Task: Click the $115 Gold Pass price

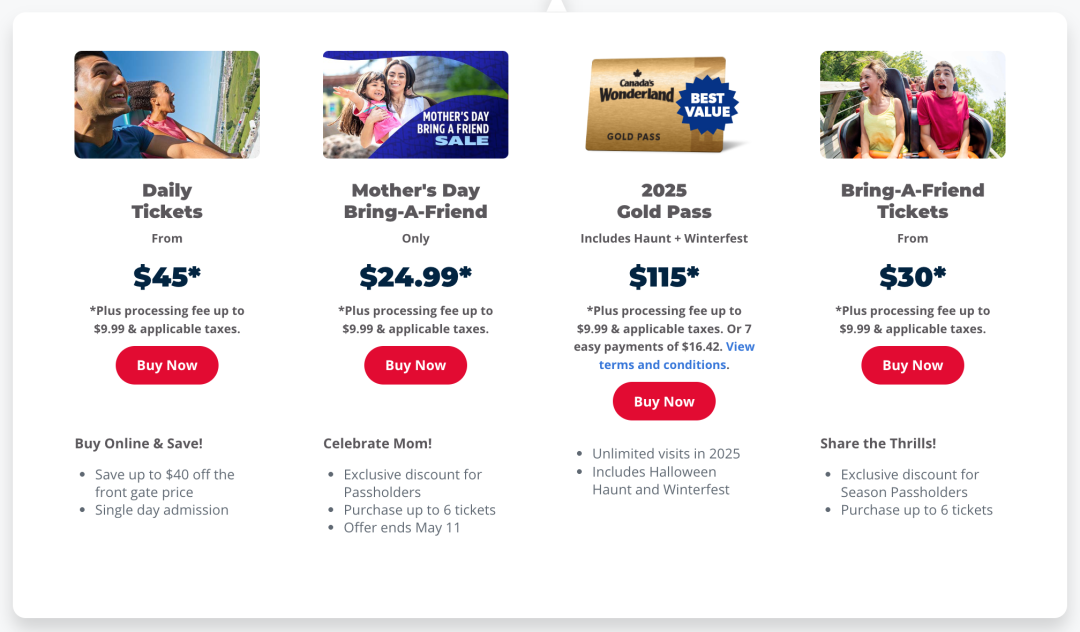Action: point(664,277)
